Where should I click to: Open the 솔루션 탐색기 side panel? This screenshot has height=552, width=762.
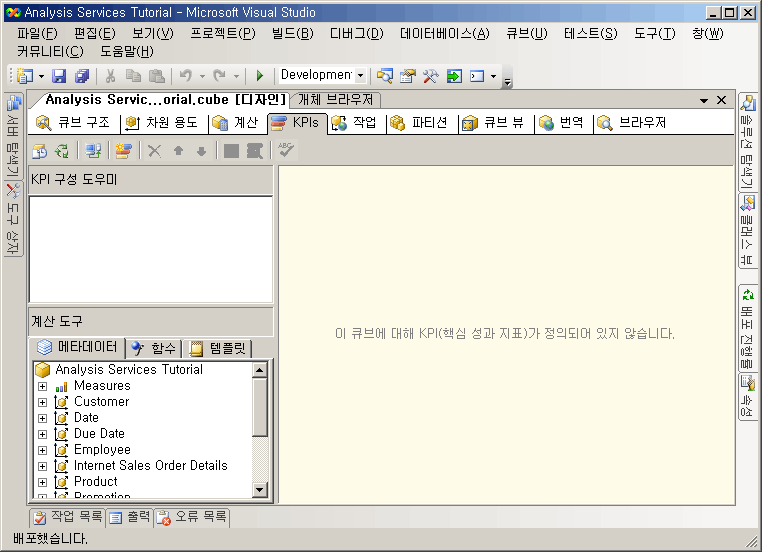click(x=747, y=142)
